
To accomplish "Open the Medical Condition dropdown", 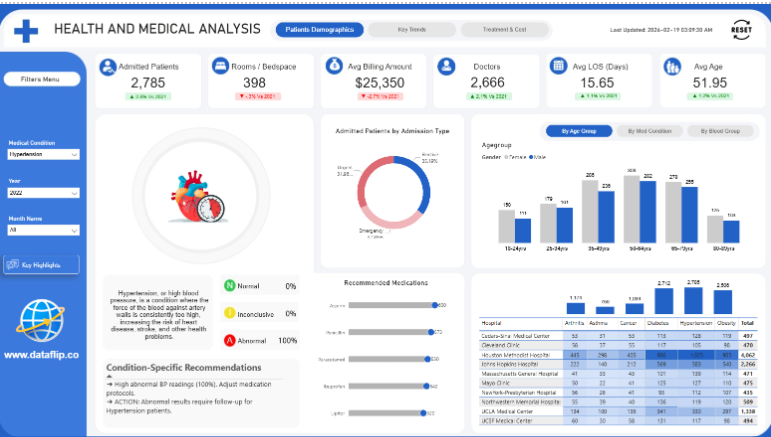I will tap(43, 155).
